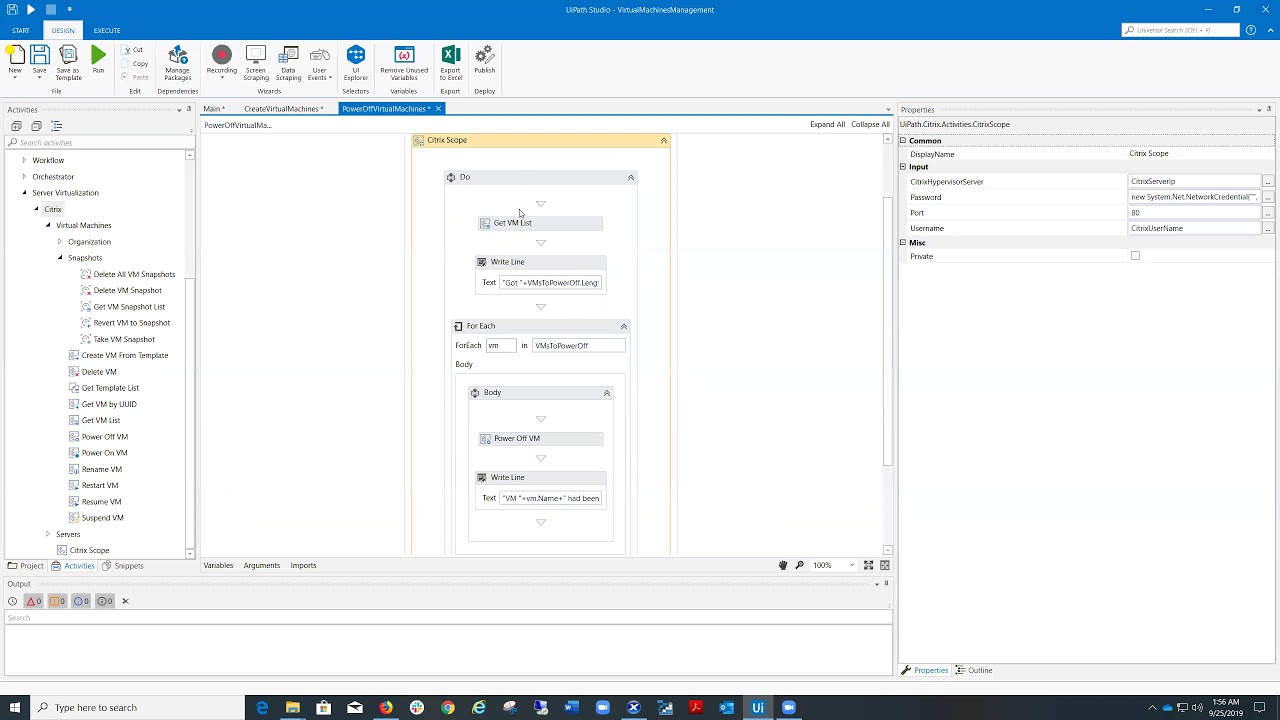Toggle warning messages filter in Output
The image size is (1280, 720).
click(57, 601)
